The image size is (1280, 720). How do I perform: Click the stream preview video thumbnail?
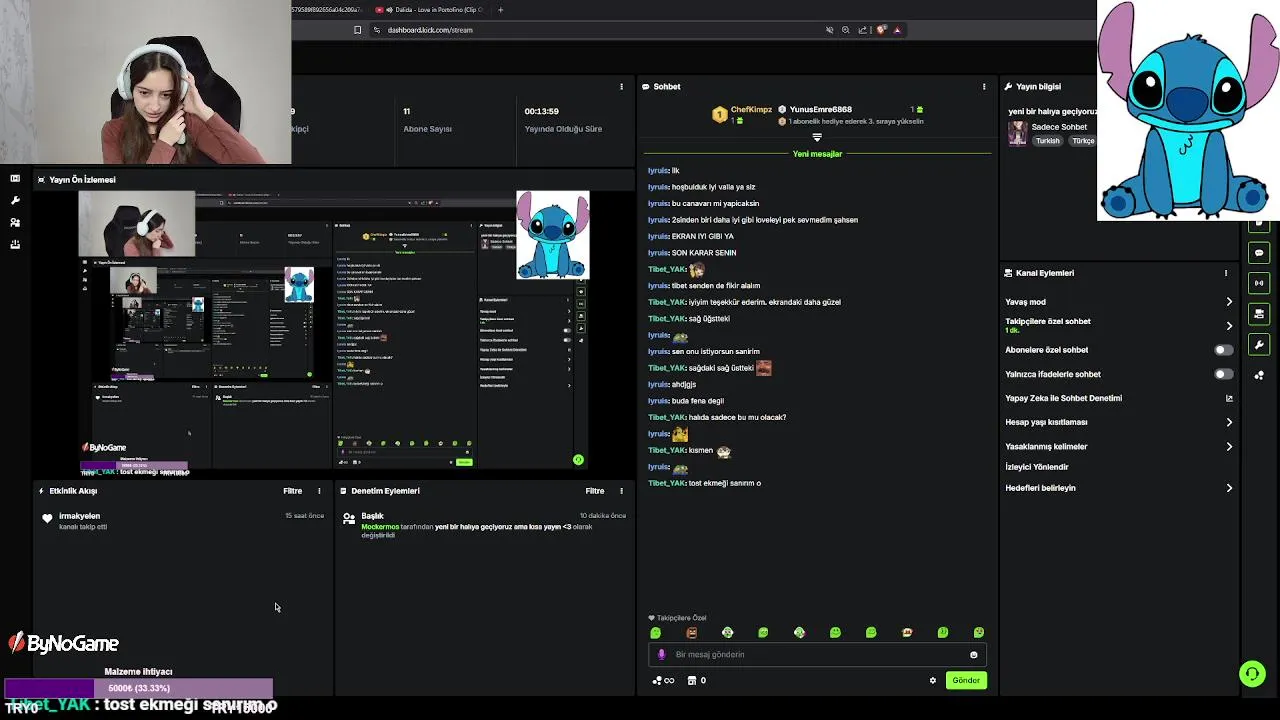coord(335,331)
